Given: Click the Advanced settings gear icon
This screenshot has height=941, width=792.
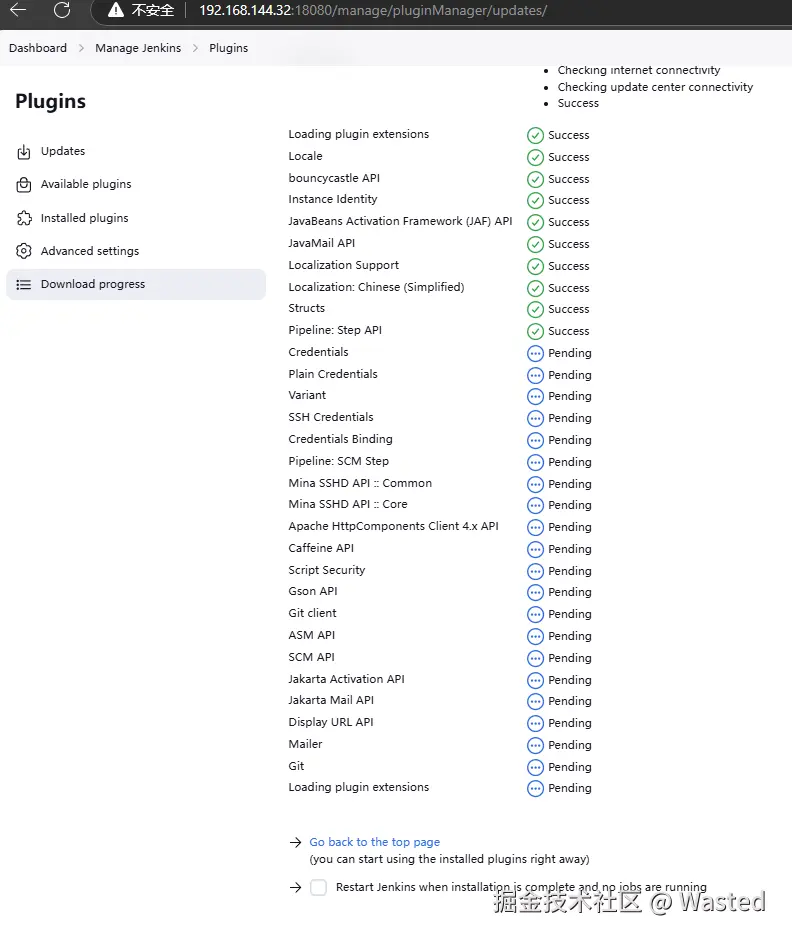Looking at the screenshot, I should [x=24, y=251].
